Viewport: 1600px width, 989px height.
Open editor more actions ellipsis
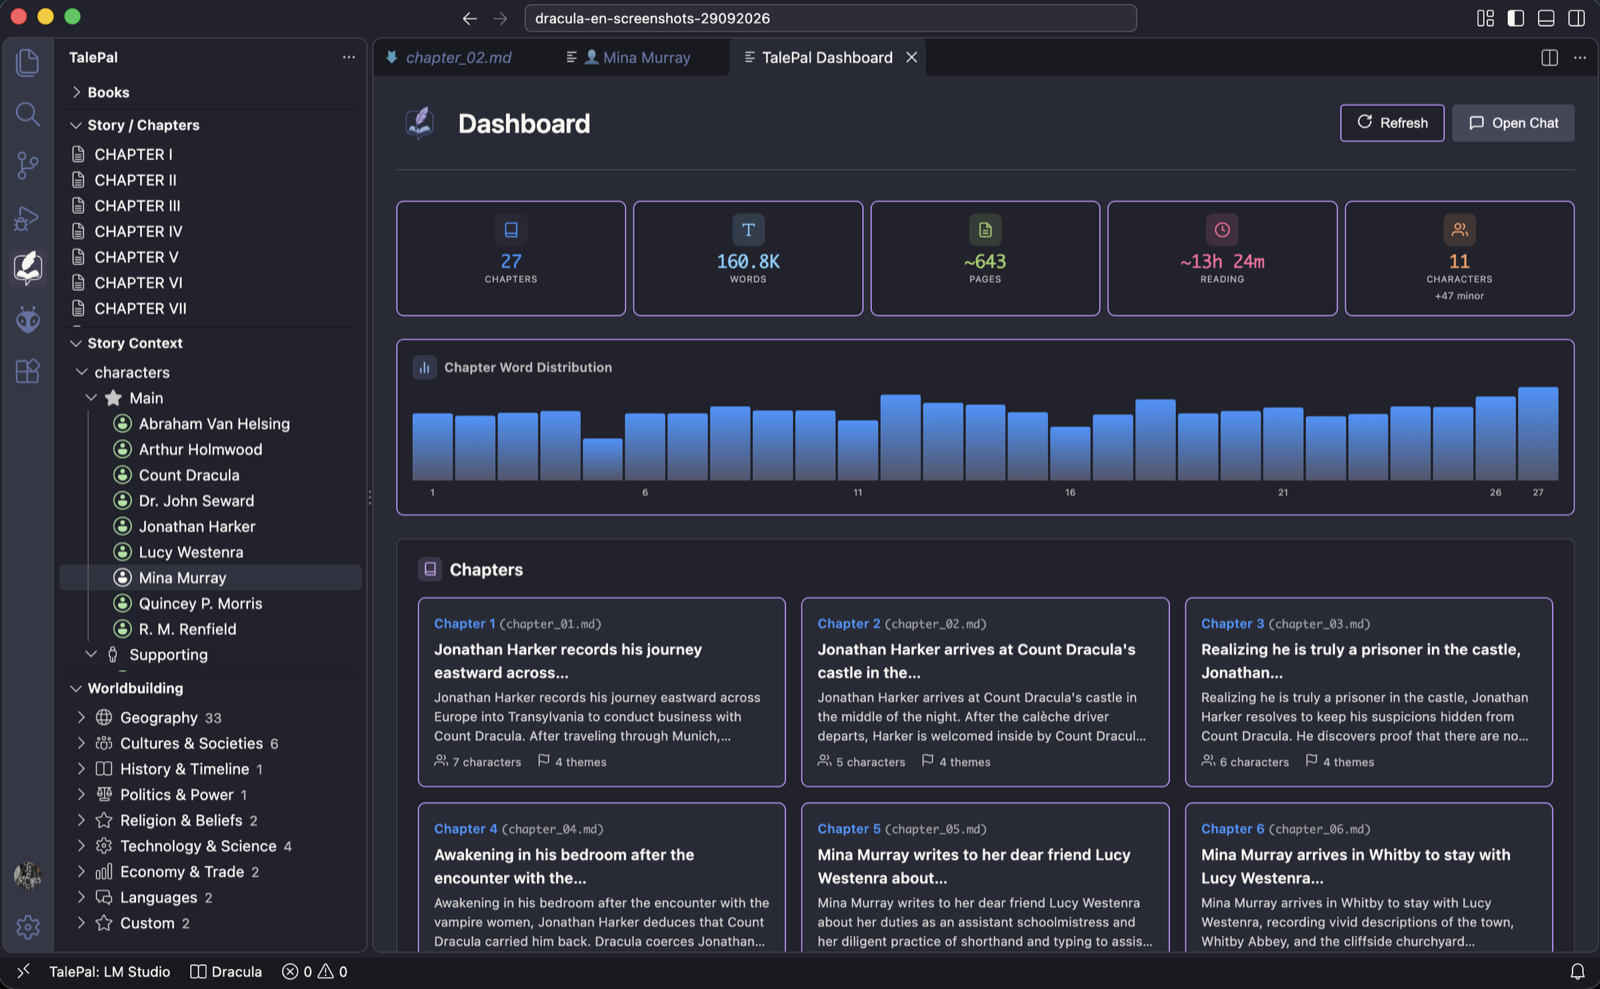(x=1580, y=57)
